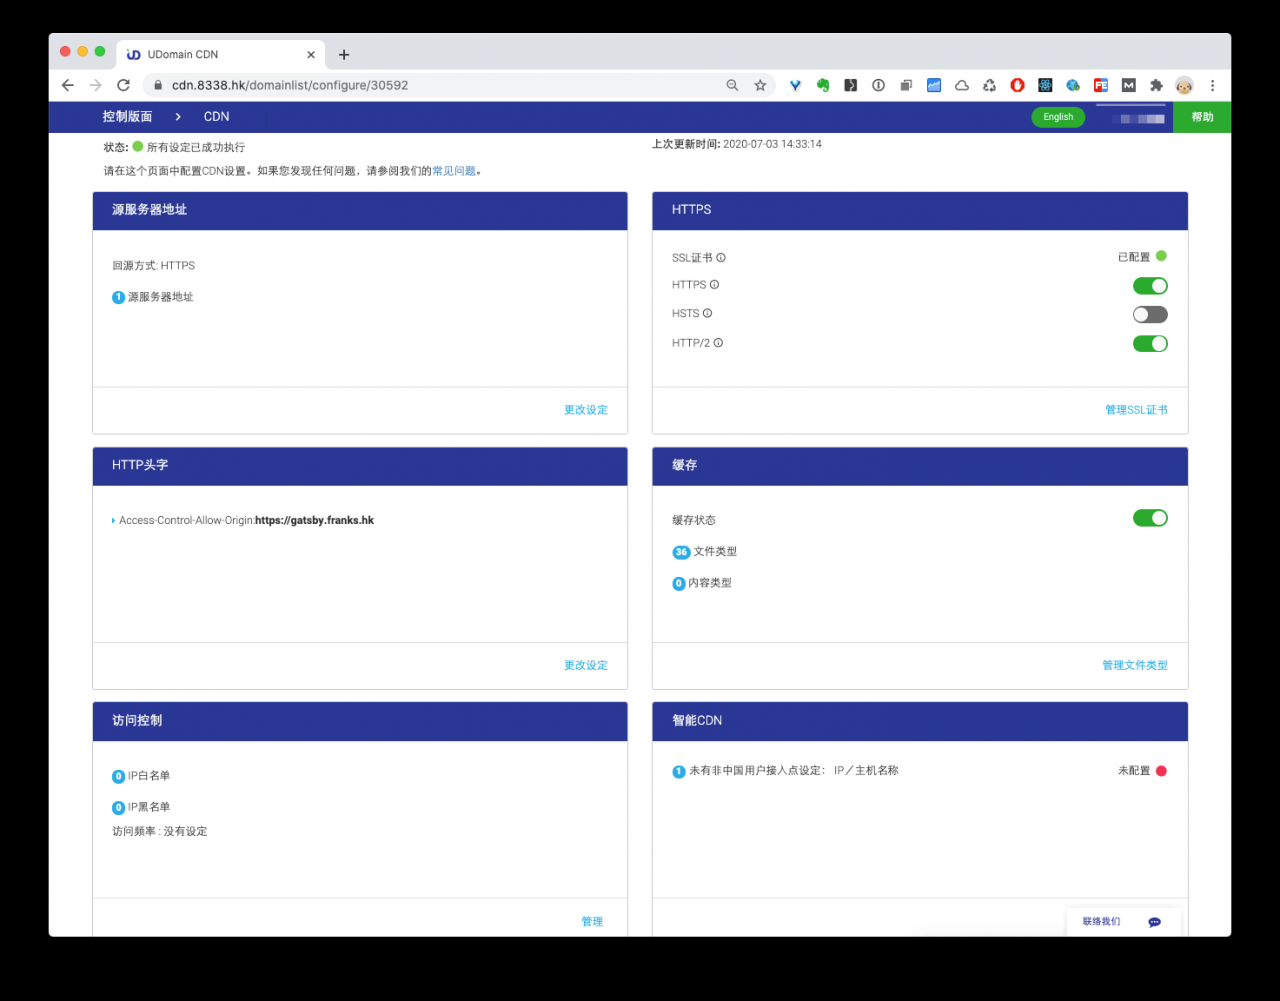Click the Evernote extension icon
Image resolution: width=1280 pixels, height=1001 pixels.
823,85
